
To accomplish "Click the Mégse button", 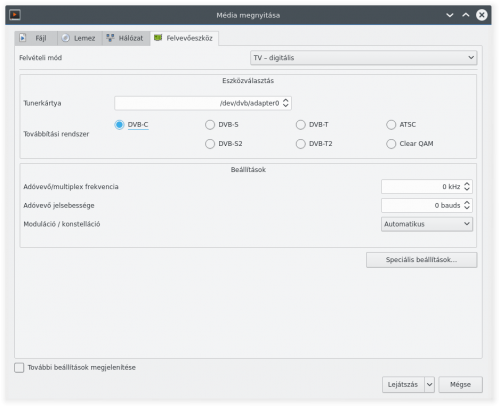I will (x=461, y=385).
